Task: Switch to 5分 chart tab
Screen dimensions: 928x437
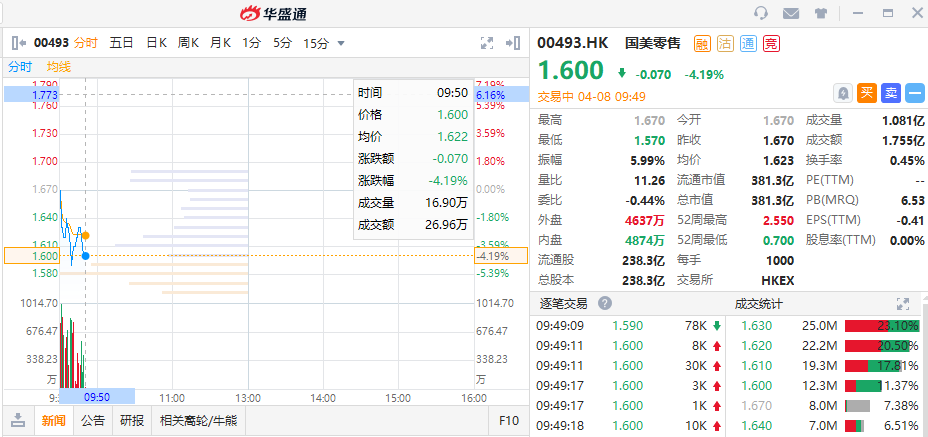Action: 282,43
